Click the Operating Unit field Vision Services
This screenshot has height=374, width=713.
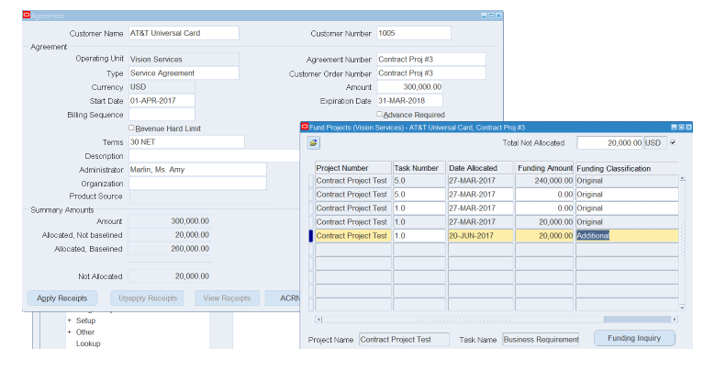pyautogui.click(x=184, y=59)
